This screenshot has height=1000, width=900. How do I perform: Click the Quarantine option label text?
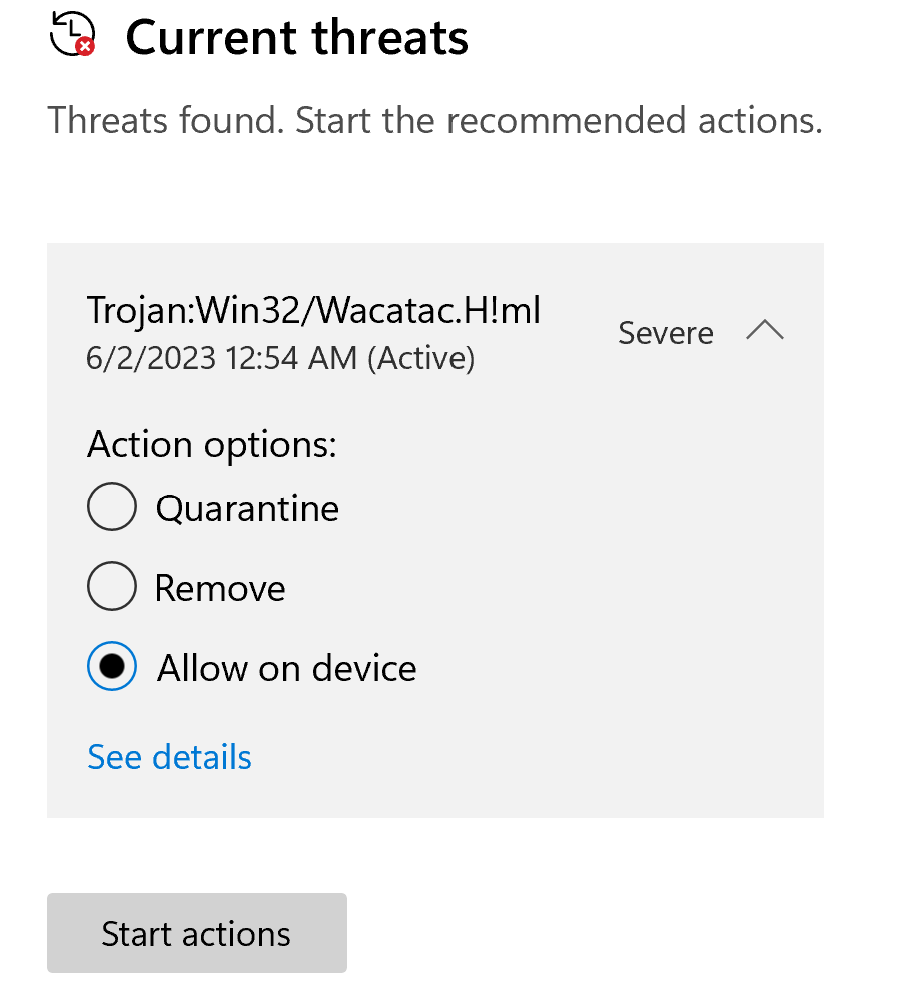pyautogui.click(x=247, y=509)
